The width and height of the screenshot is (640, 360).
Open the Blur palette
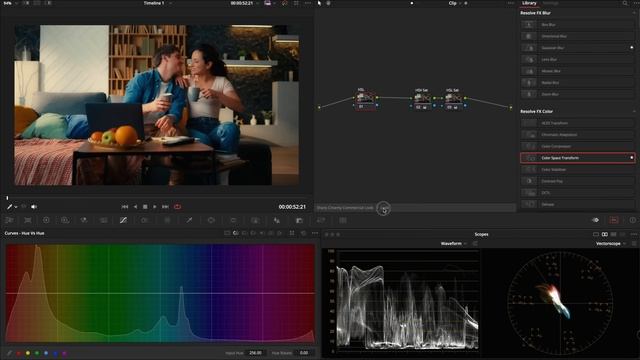coord(277,220)
